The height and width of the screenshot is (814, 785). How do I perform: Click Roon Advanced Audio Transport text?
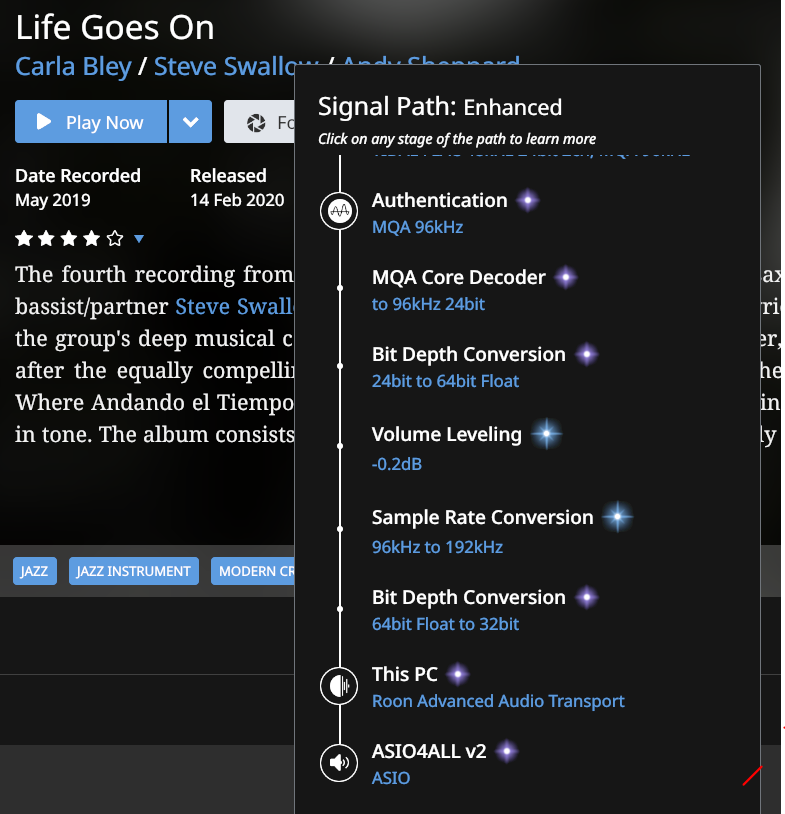(498, 701)
